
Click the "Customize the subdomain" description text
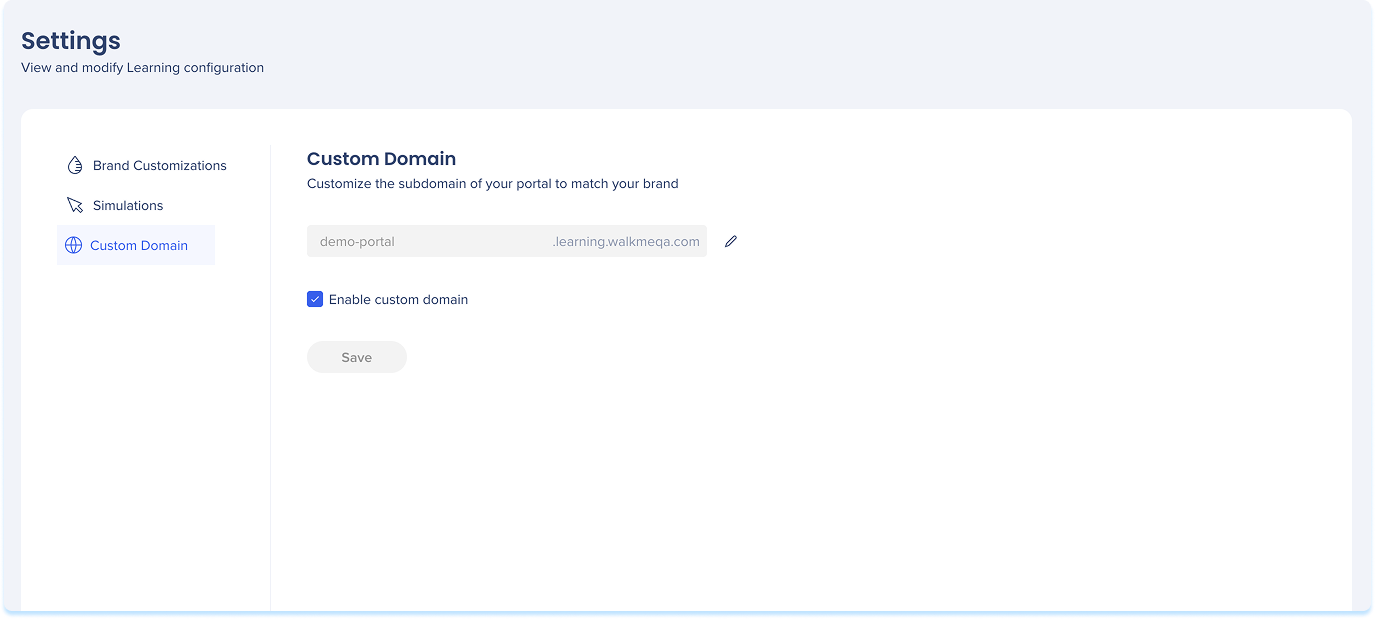pyautogui.click(x=492, y=184)
